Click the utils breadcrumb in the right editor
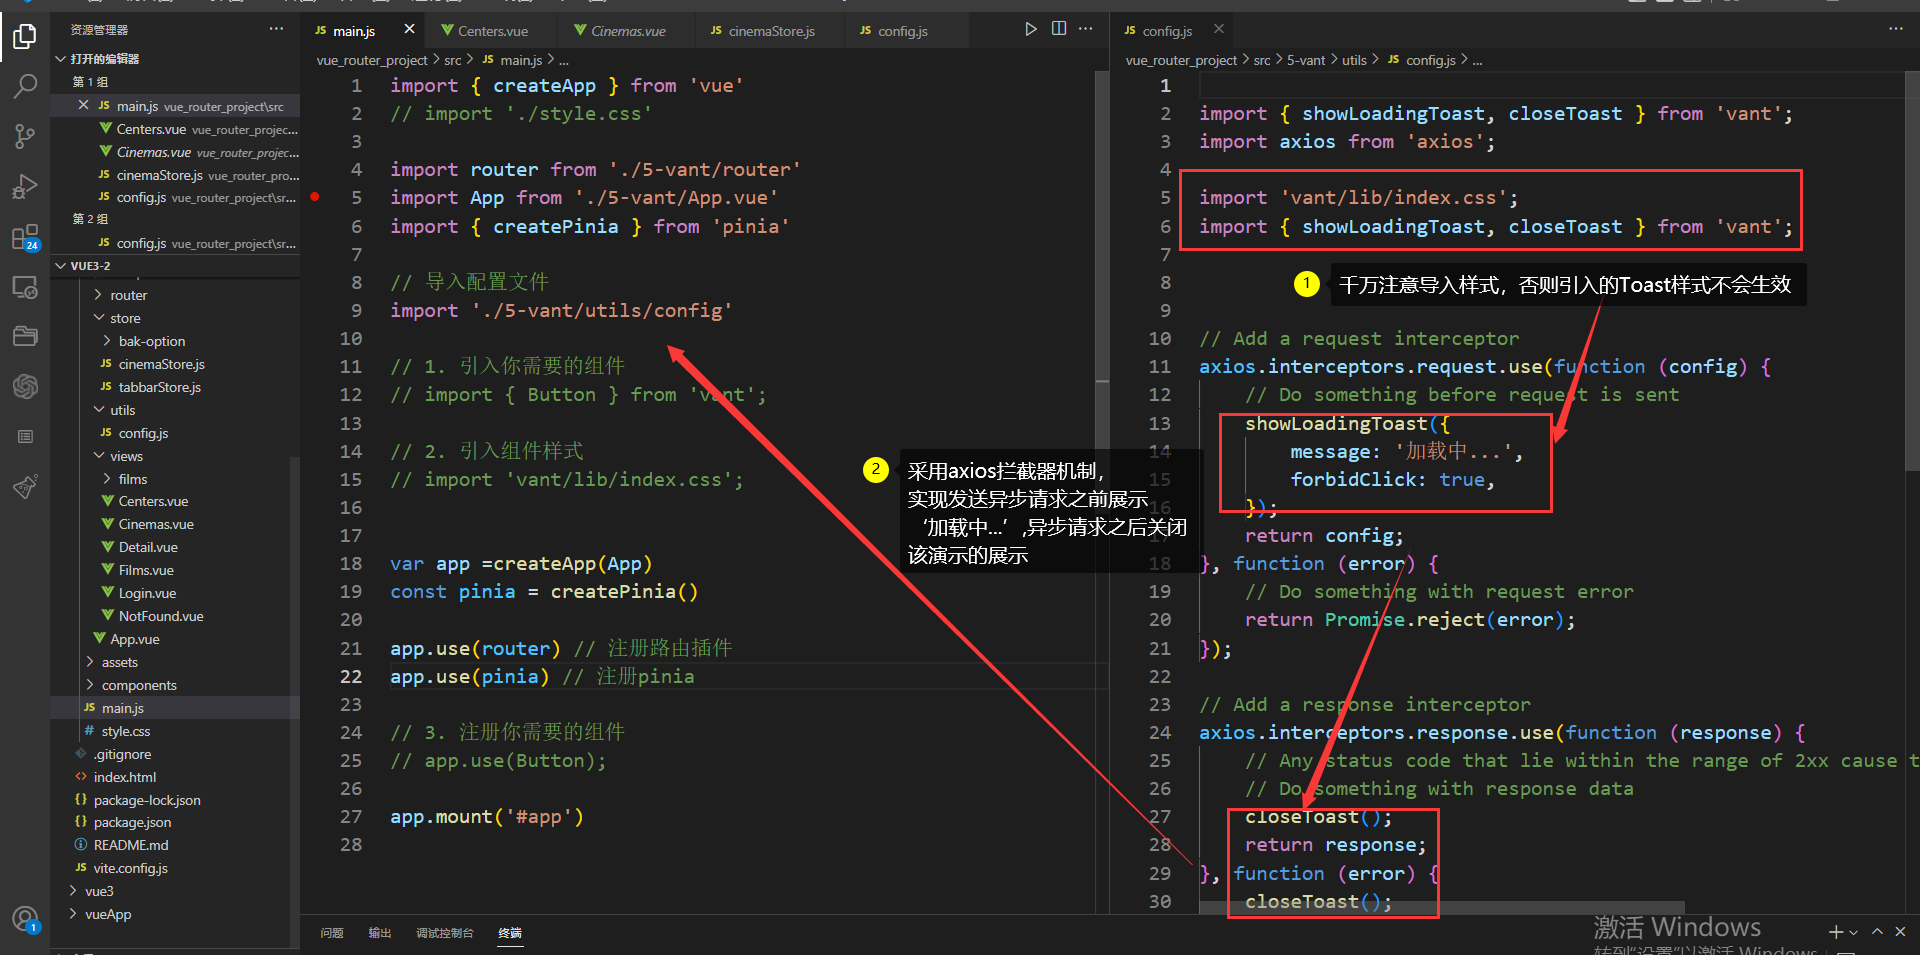1920x955 pixels. tap(1354, 60)
